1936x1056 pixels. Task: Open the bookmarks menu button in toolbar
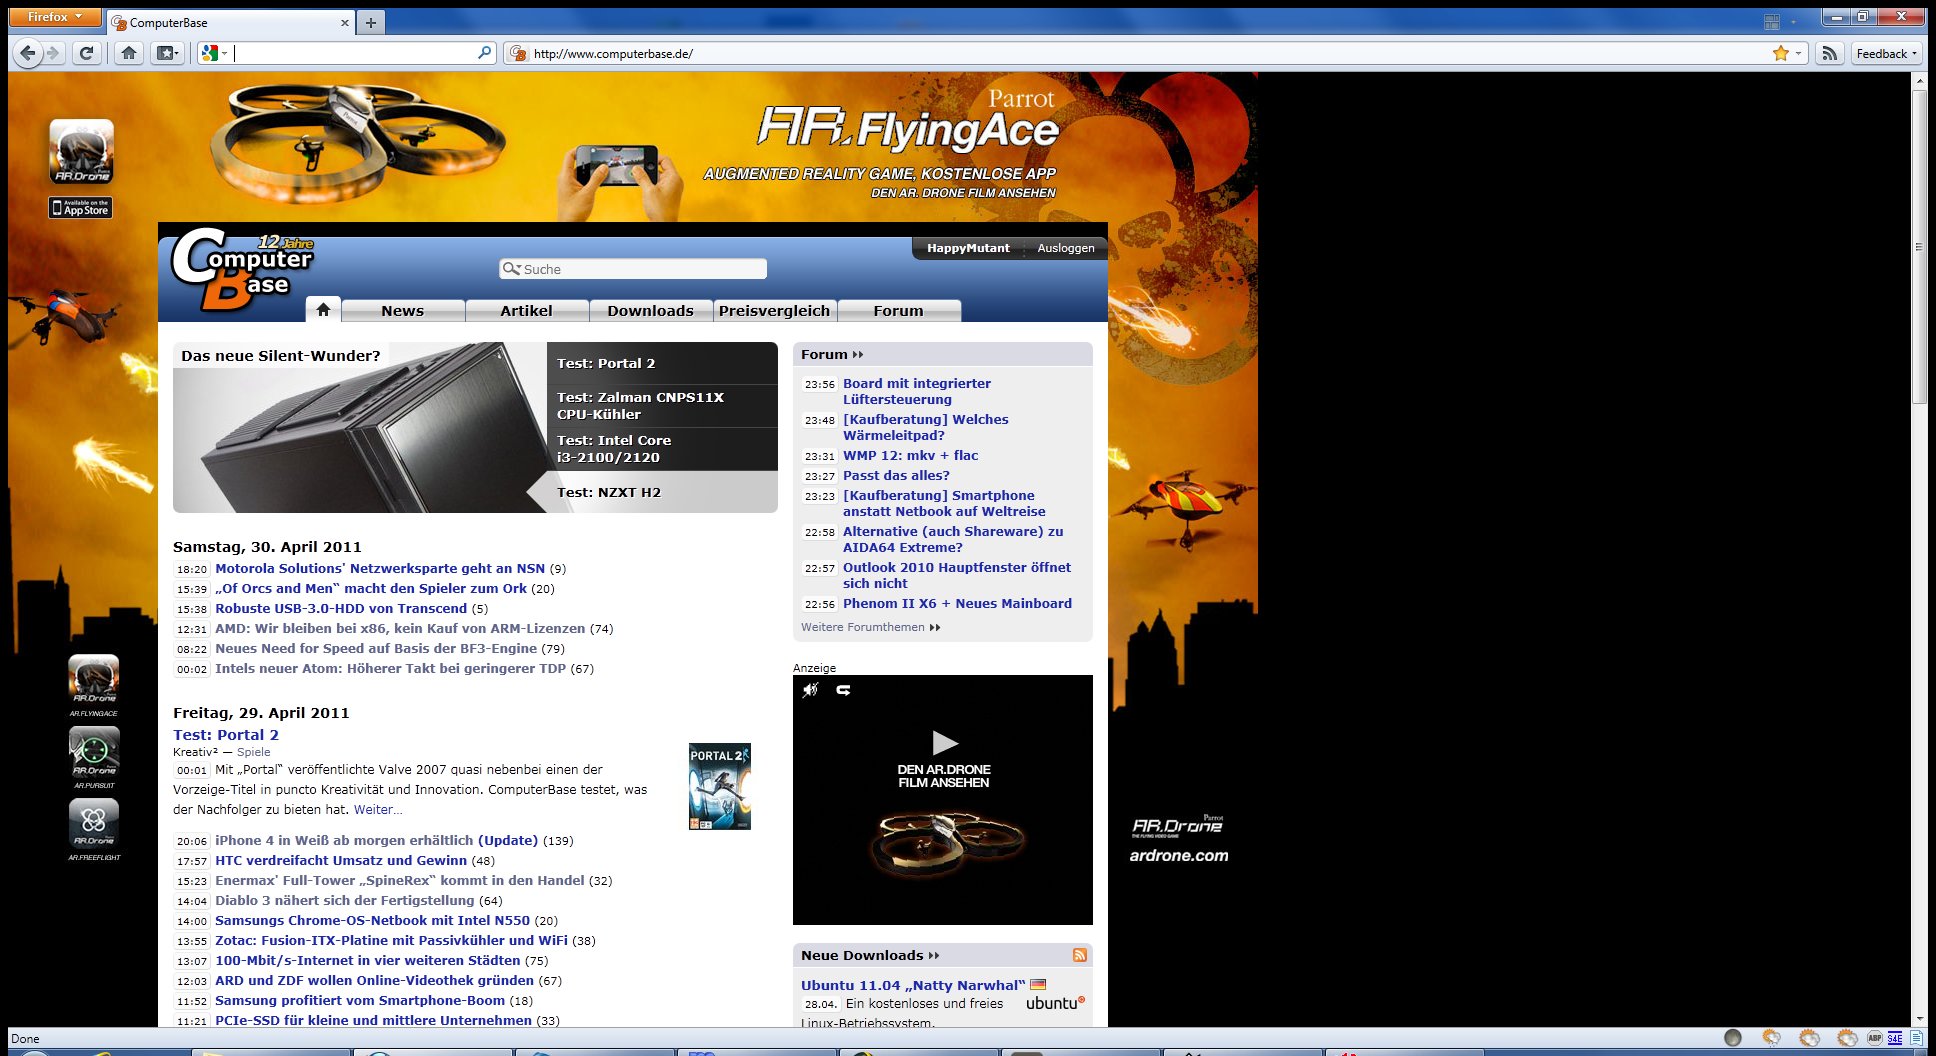pos(167,53)
